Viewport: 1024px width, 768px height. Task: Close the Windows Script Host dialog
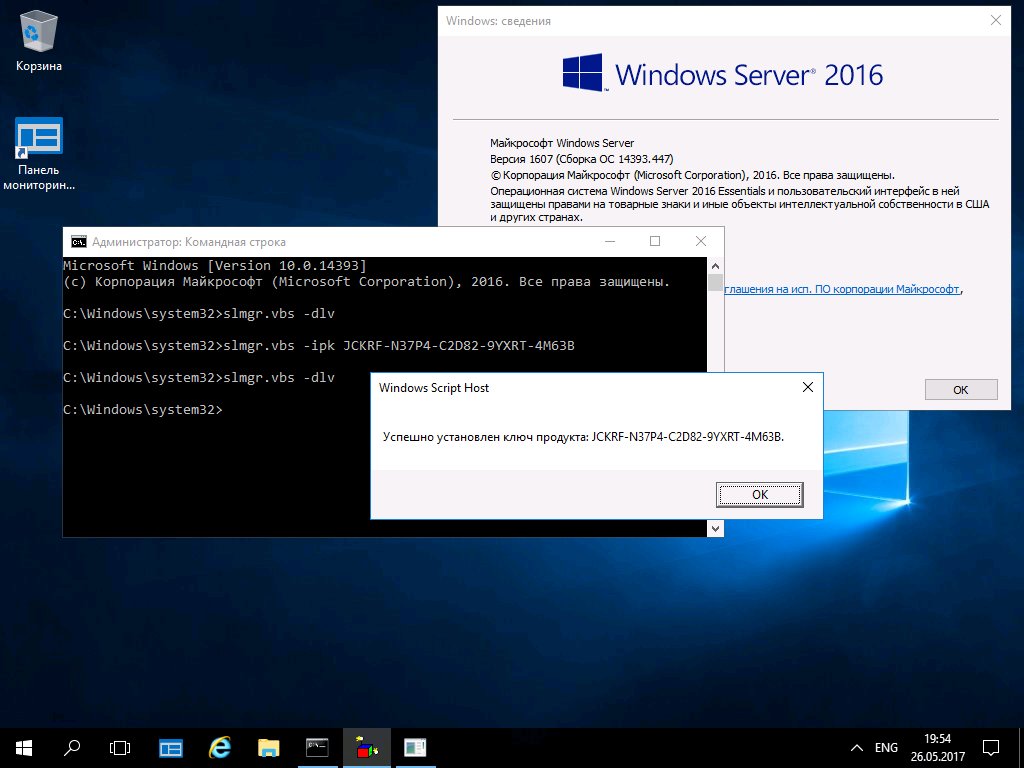[808, 387]
